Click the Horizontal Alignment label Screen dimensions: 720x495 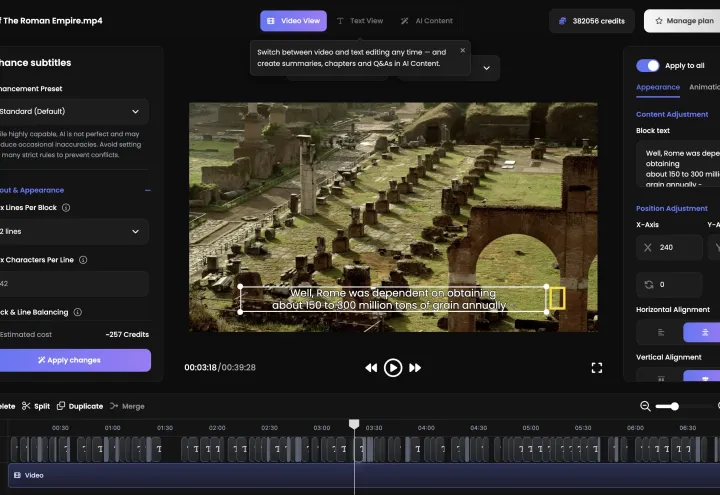click(673, 309)
